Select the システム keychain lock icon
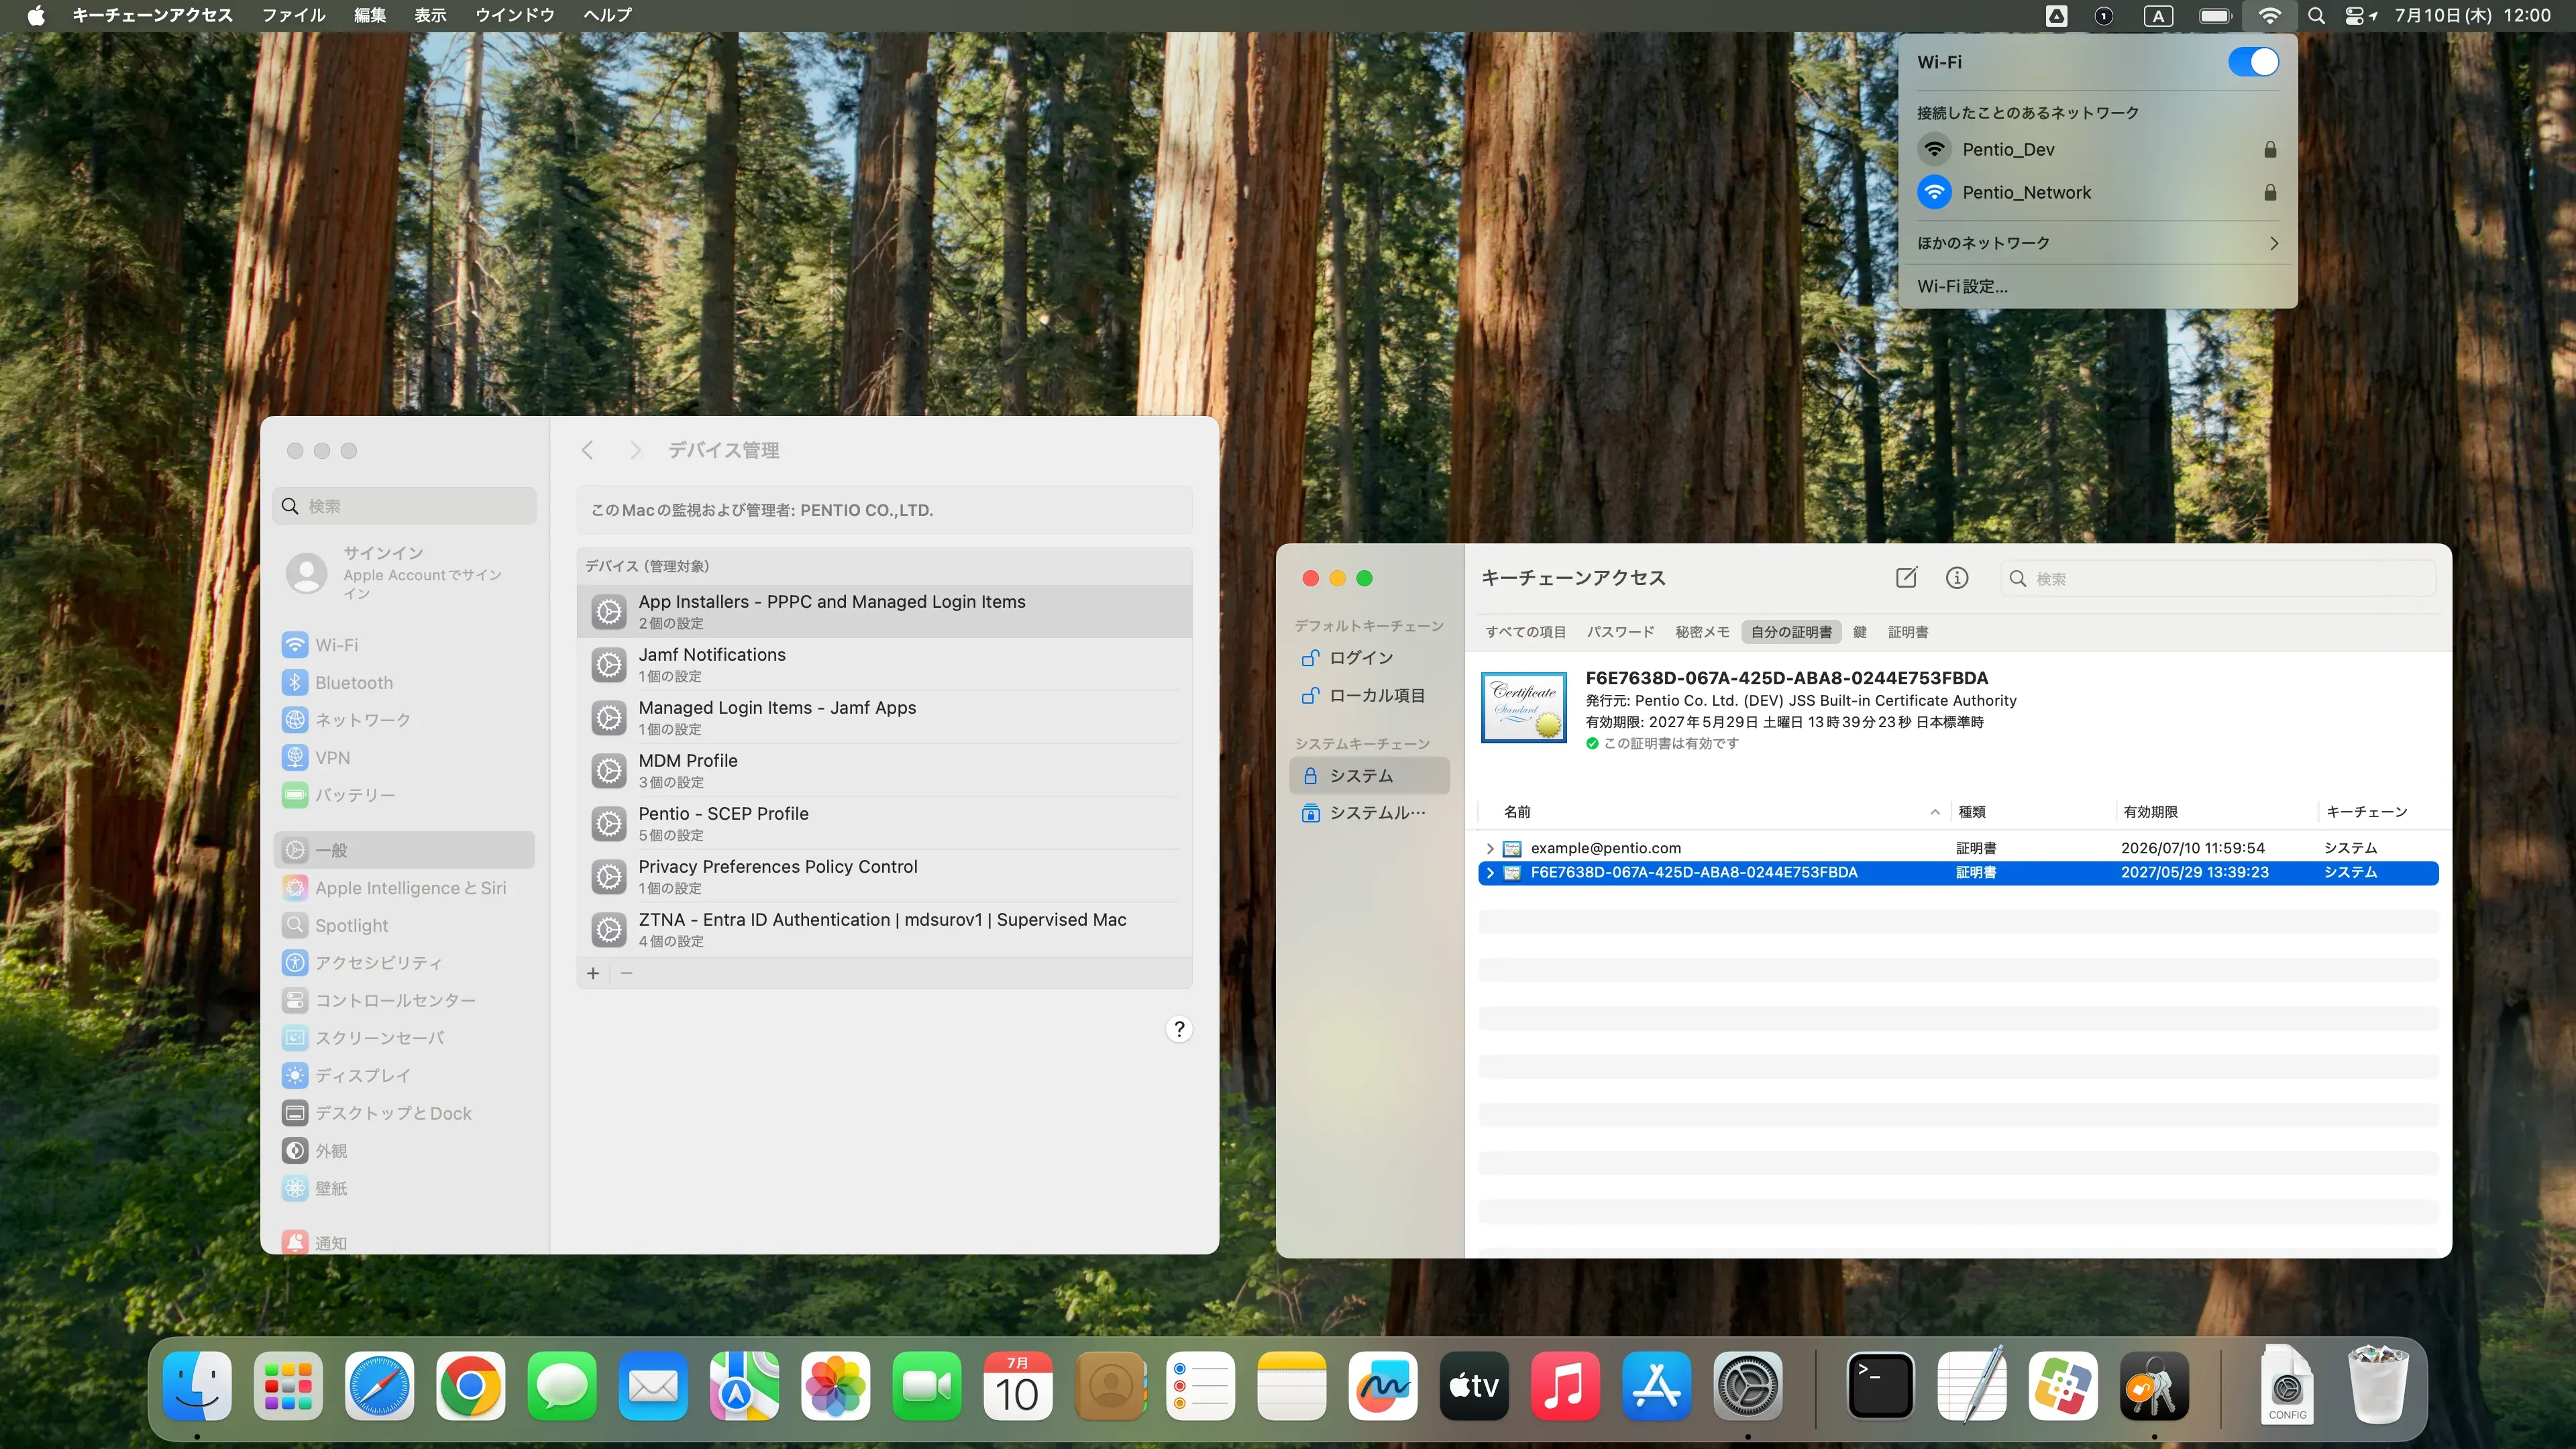 (x=1311, y=775)
